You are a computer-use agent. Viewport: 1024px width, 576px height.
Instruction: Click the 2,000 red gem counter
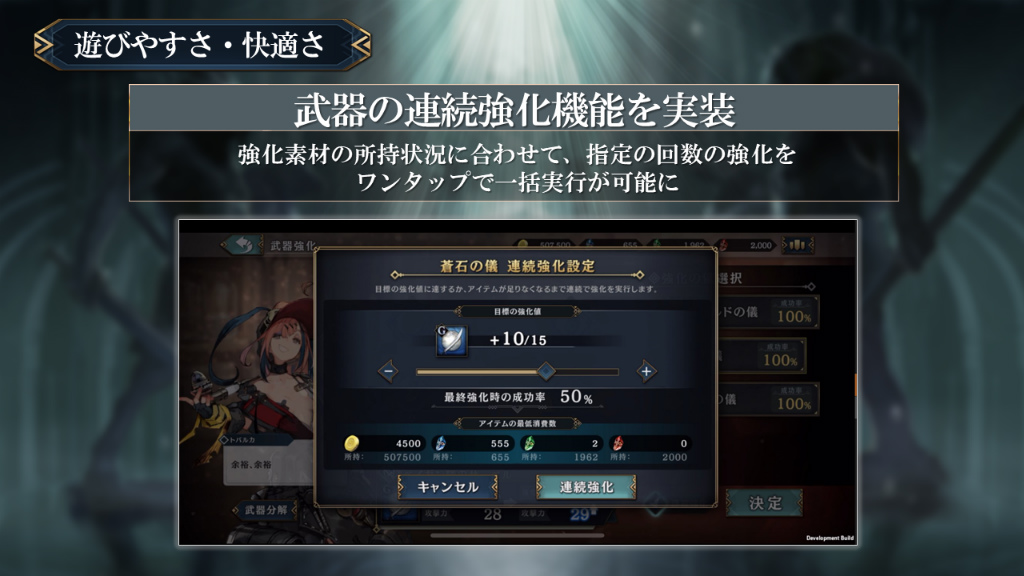pos(747,246)
